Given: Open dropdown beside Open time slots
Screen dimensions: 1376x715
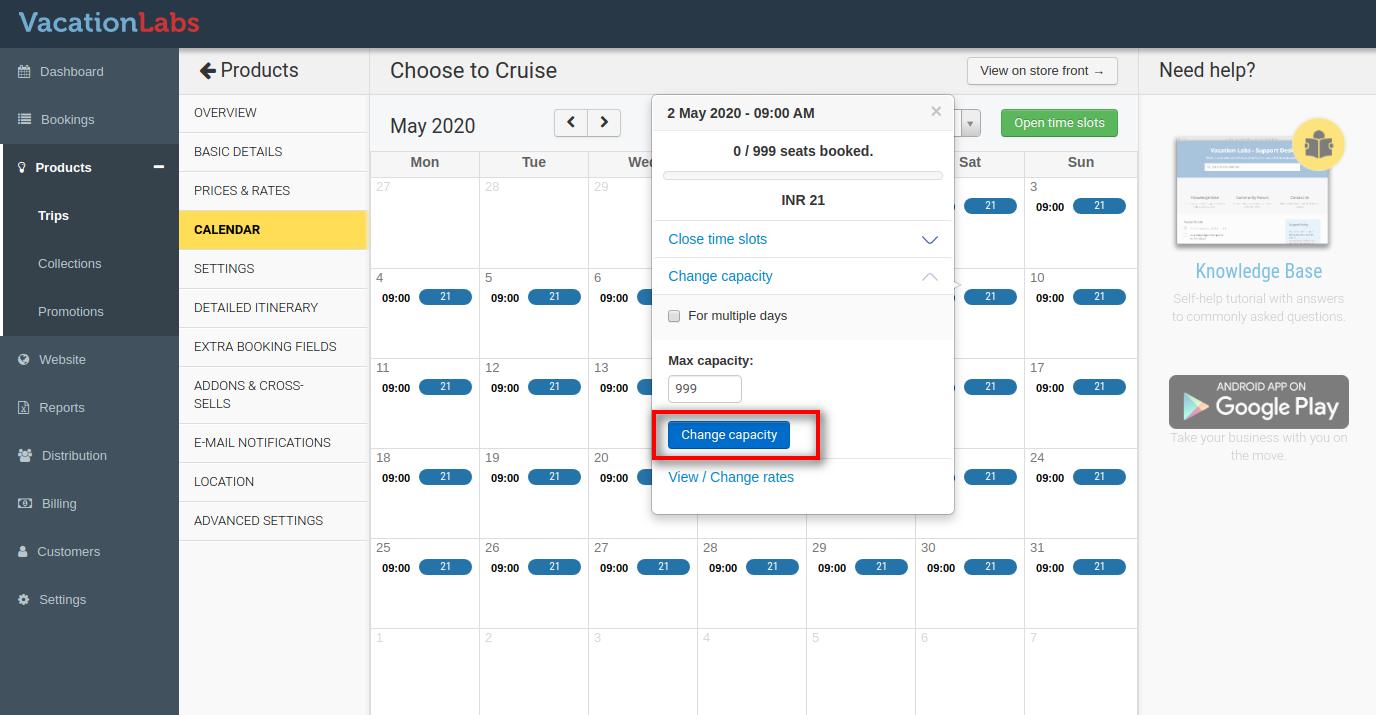Looking at the screenshot, I should click(x=971, y=123).
